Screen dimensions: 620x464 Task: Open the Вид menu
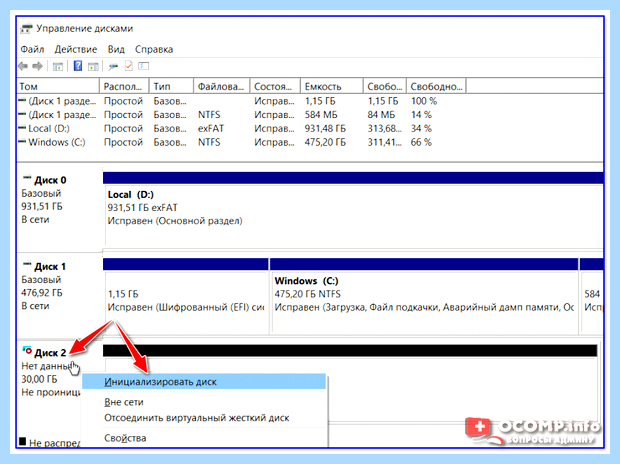[116, 49]
